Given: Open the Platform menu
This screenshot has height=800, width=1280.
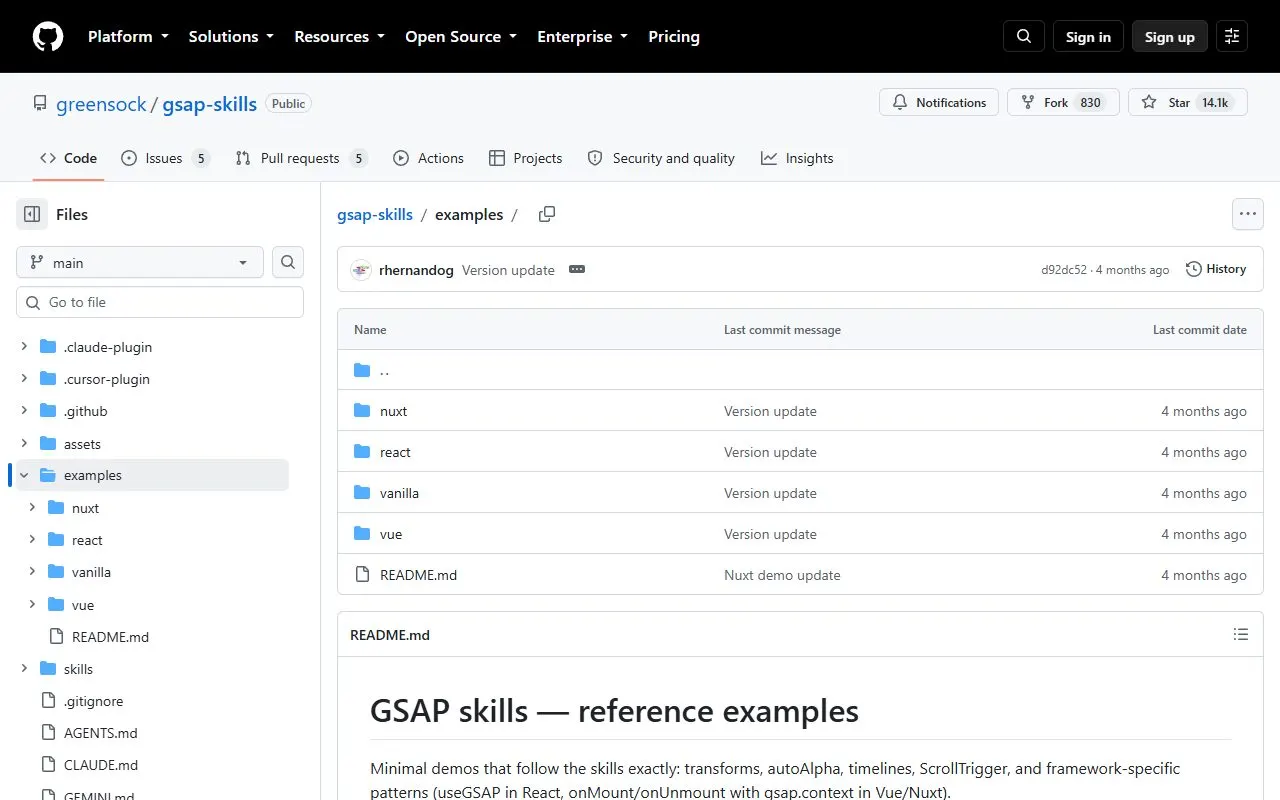Looking at the screenshot, I should click(x=128, y=37).
